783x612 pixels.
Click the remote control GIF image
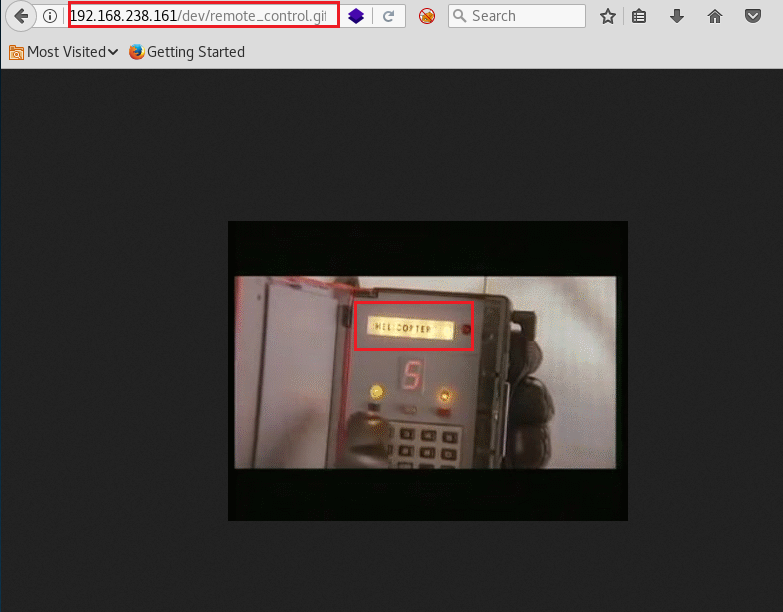(x=428, y=371)
